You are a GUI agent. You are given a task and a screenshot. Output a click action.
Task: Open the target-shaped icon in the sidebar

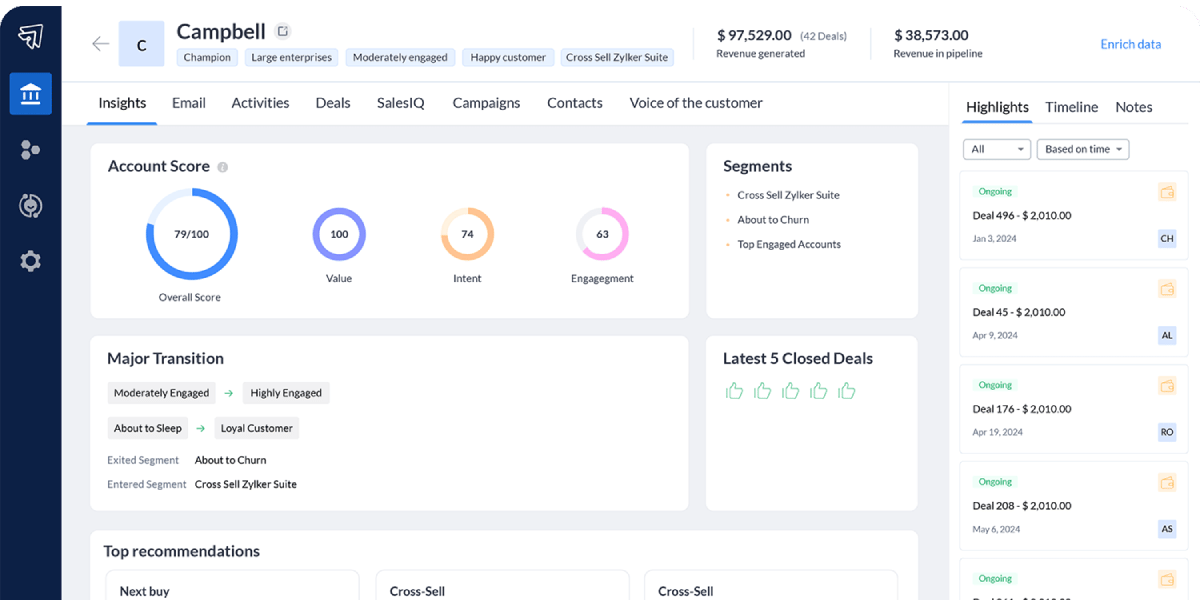[x=30, y=206]
